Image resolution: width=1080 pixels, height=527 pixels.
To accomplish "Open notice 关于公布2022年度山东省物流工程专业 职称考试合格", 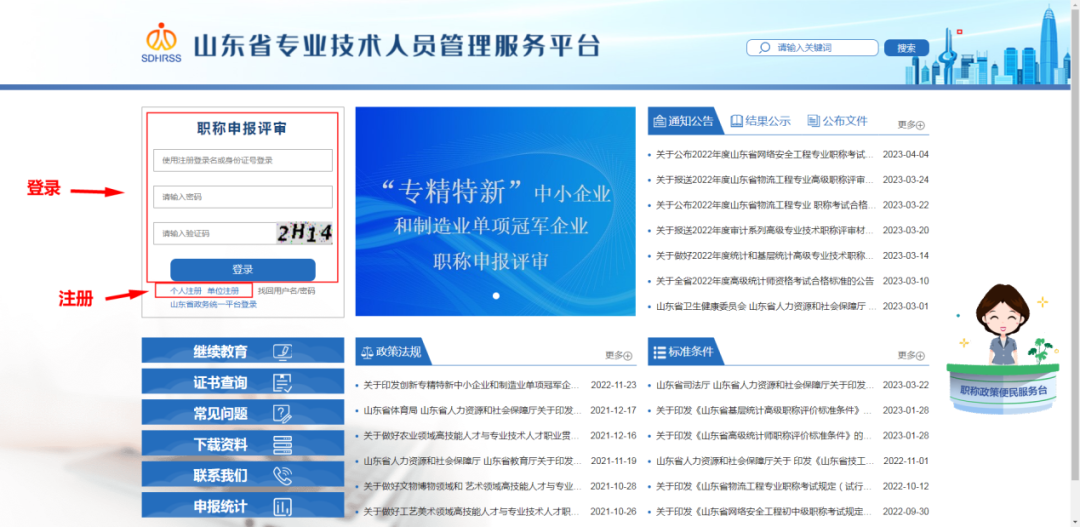I will click(765, 205).
